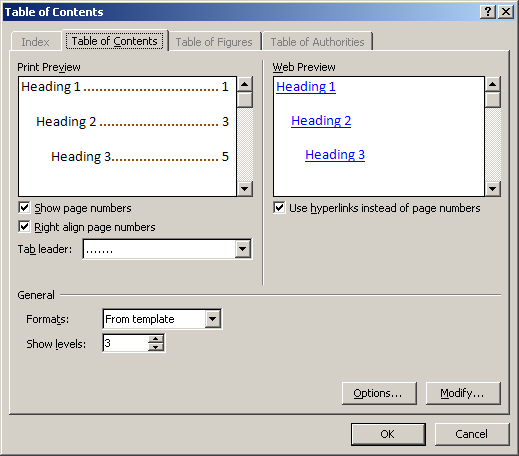Toggle Show page numbers checkbox
The image size is (519, 456).
pyautogui.click(x=24, y=207)
